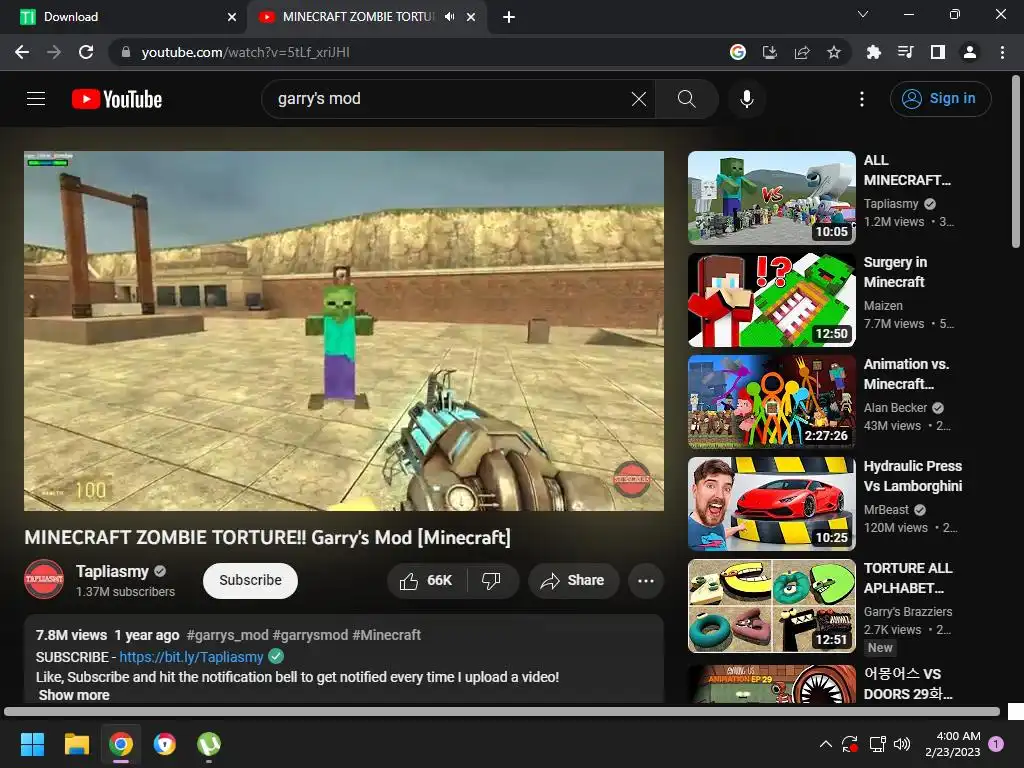Show hidden system tray icons
This screenshot has width=1024, height=768.
825,744
